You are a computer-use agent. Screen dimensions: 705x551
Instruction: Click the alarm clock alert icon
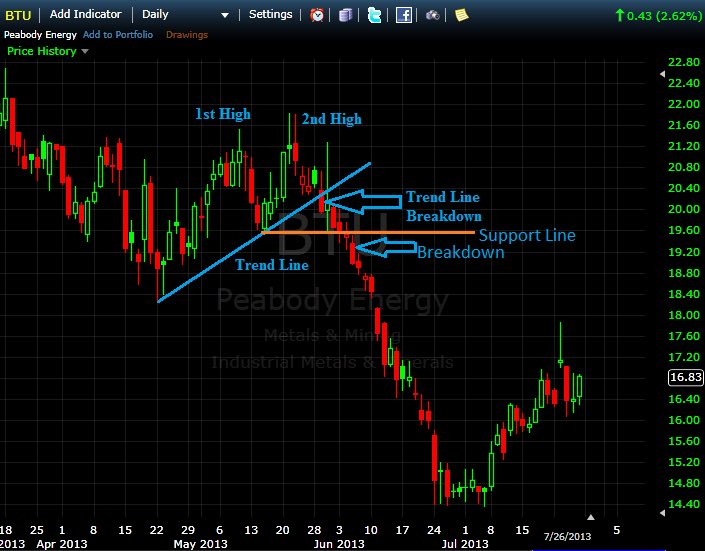tap(317, 15)
